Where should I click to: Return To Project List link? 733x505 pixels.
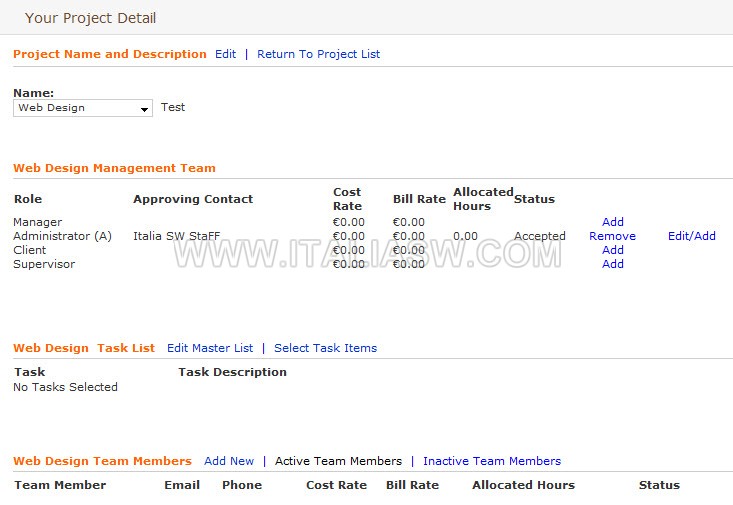coord(318,54)
